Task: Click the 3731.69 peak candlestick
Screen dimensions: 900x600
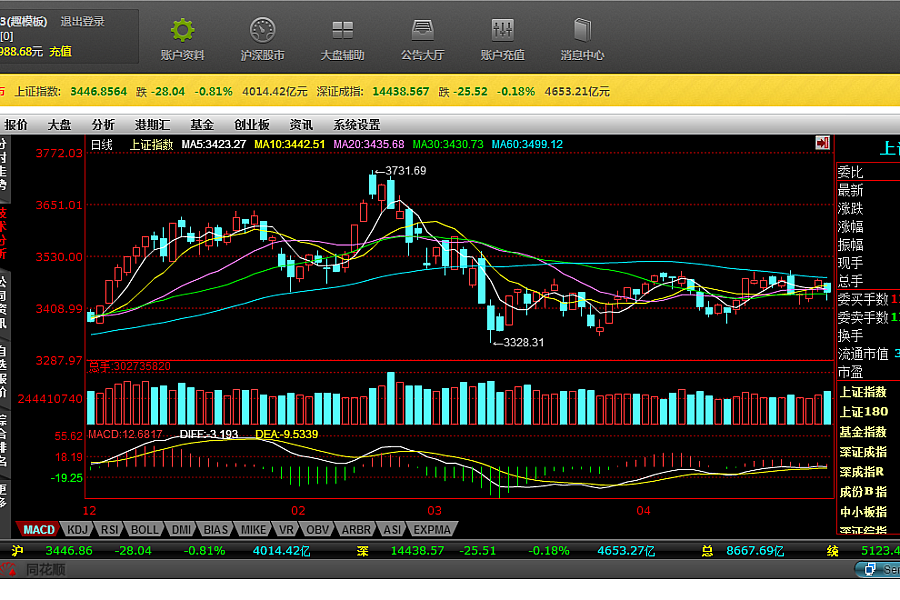Action: [373, 185]
